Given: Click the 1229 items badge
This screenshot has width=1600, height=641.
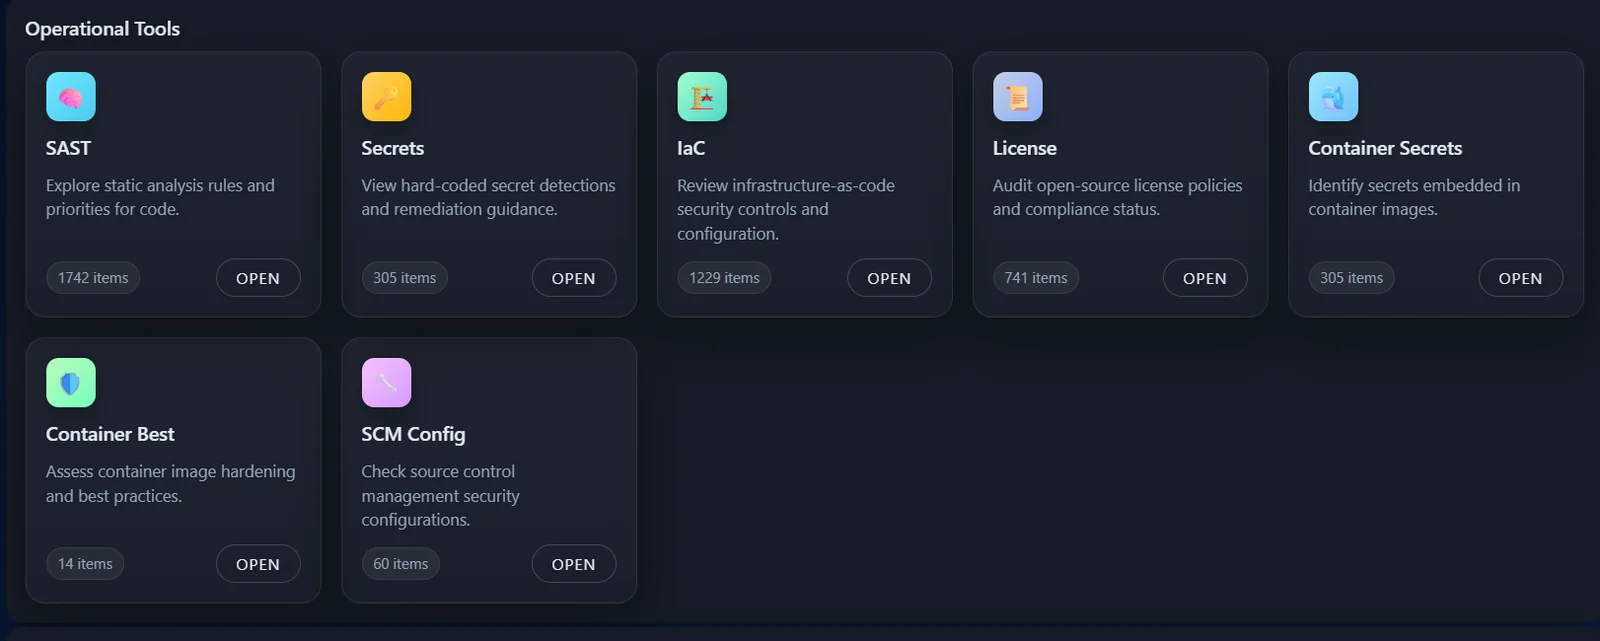Looking at the screenshot, I should [724, 278].
